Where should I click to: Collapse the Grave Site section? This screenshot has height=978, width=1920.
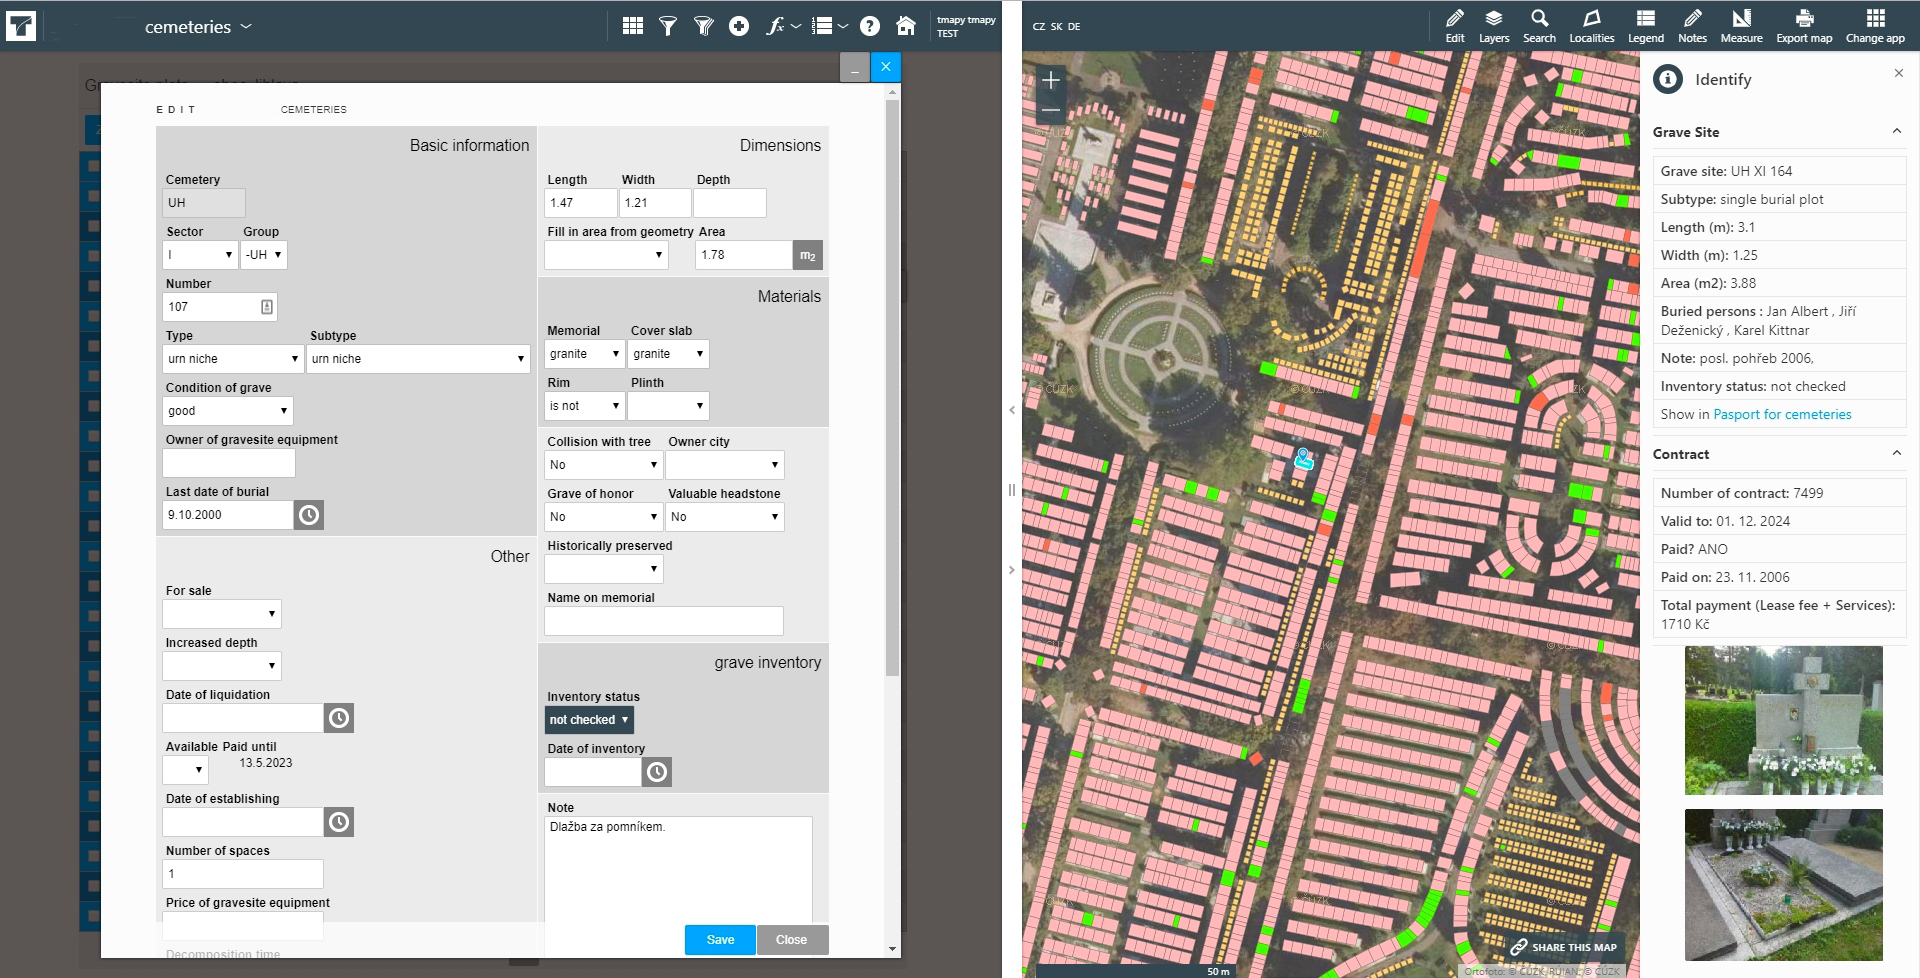(1897, 132)
